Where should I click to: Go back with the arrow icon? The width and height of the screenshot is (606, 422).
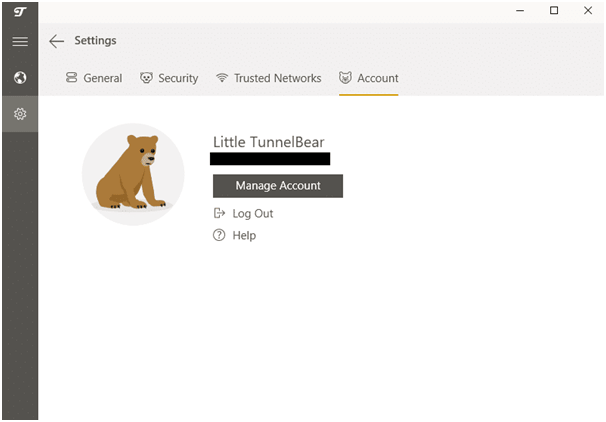[x=56, y=41]
